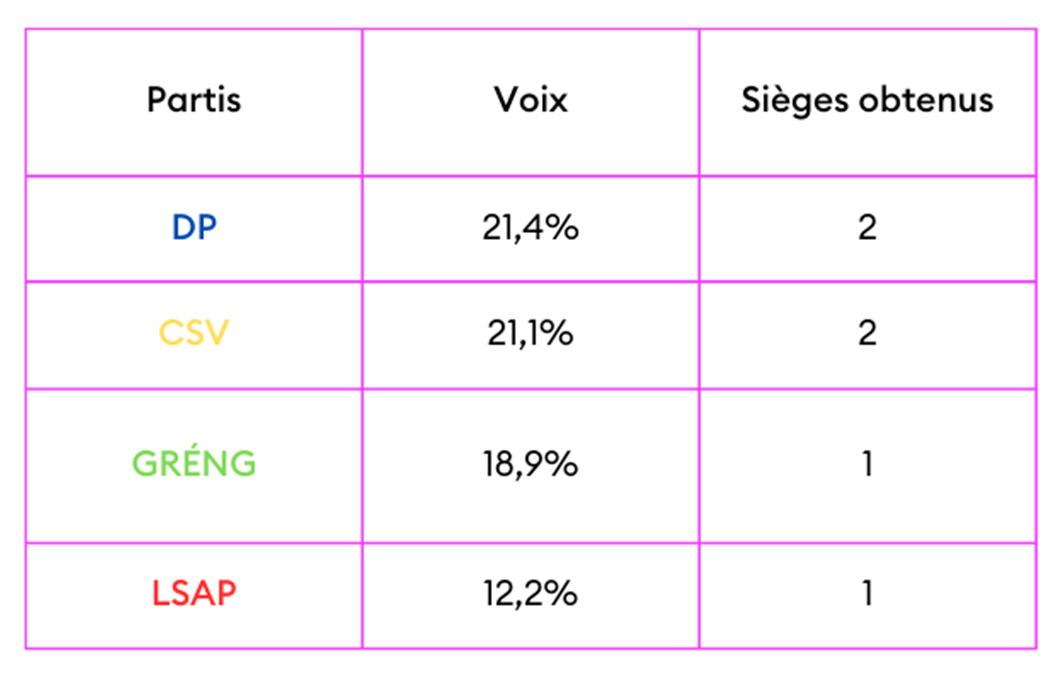Click the 21,1% vote share cell
1060x674 pixels.
(530, 333)
